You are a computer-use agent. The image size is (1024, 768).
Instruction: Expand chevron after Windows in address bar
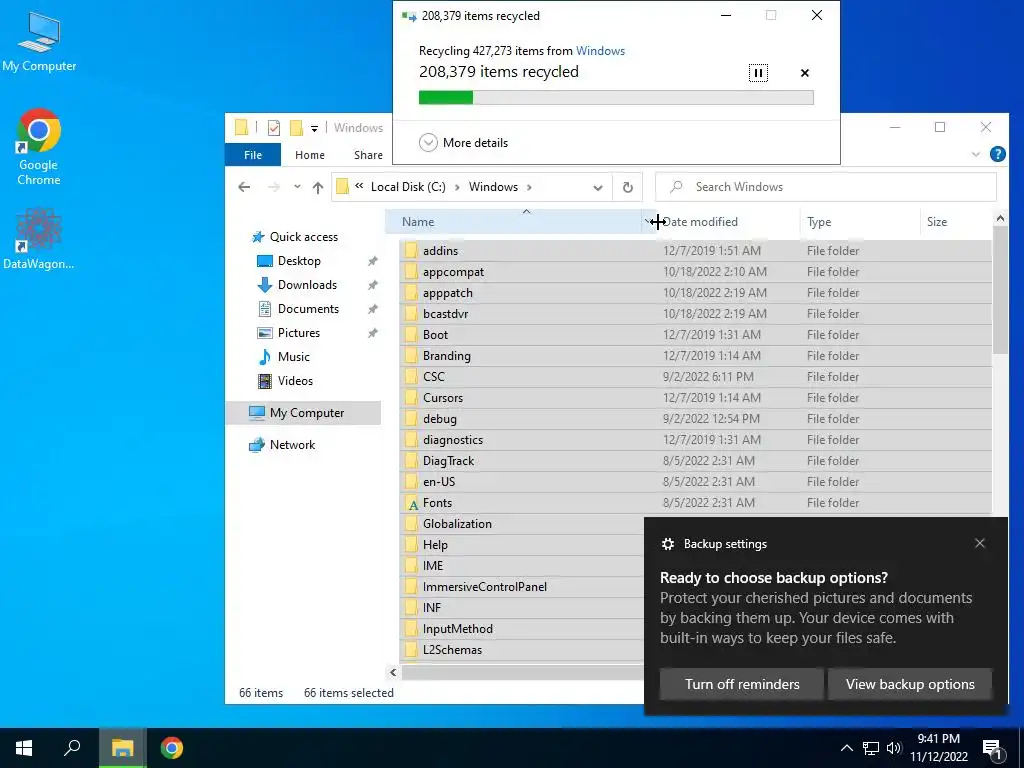529,187
